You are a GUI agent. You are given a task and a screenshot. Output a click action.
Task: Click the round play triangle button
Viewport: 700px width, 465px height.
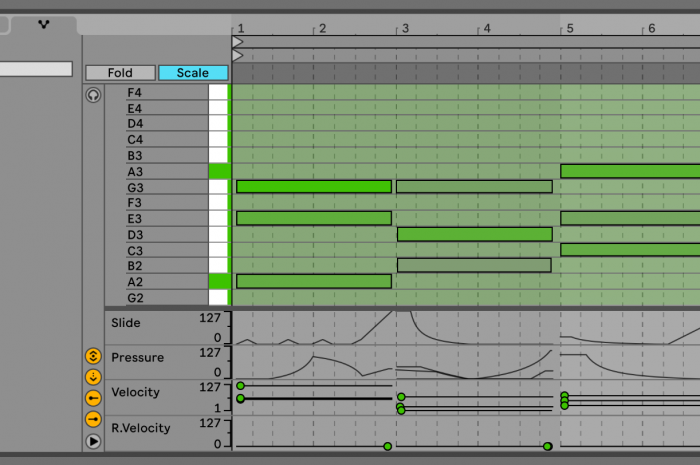click(93, 441)
